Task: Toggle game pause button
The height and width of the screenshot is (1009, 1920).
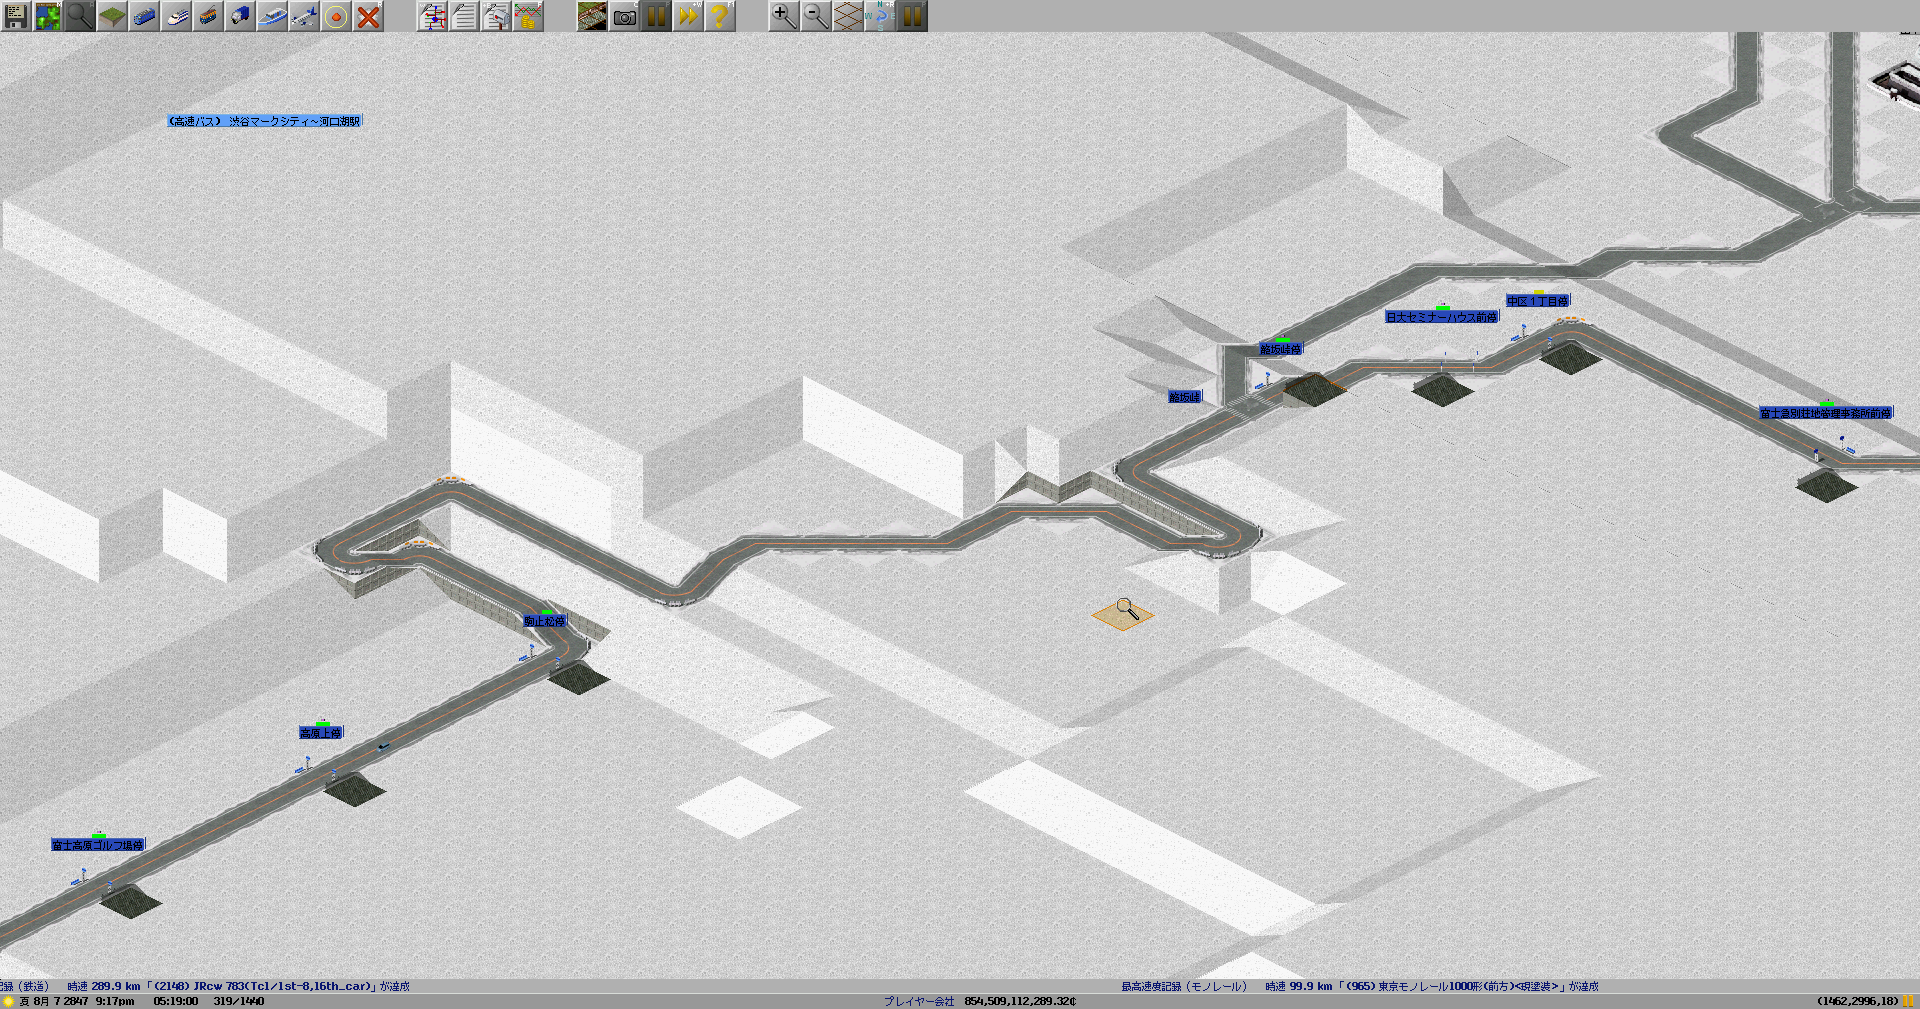Action: click(656, 16)
